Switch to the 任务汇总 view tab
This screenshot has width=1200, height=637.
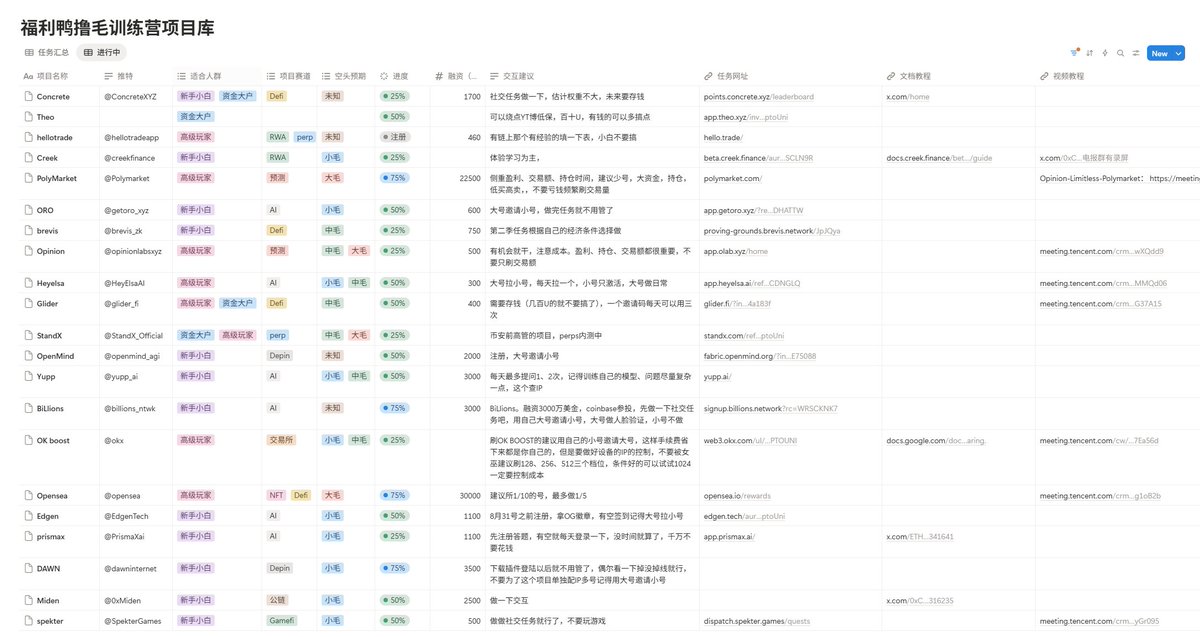47,53
